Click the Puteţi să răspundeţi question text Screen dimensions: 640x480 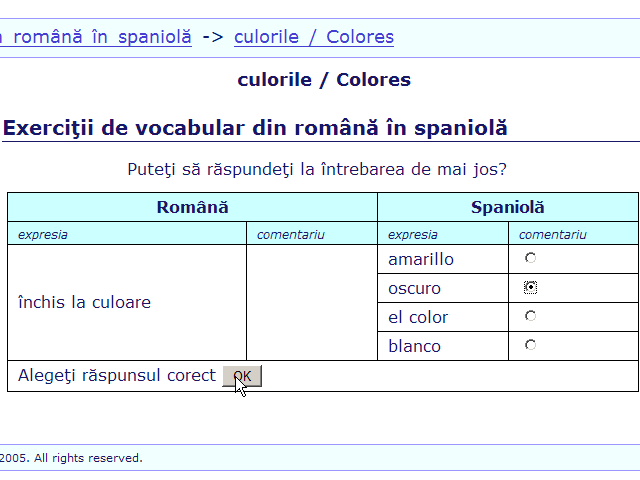pos(317,169)
